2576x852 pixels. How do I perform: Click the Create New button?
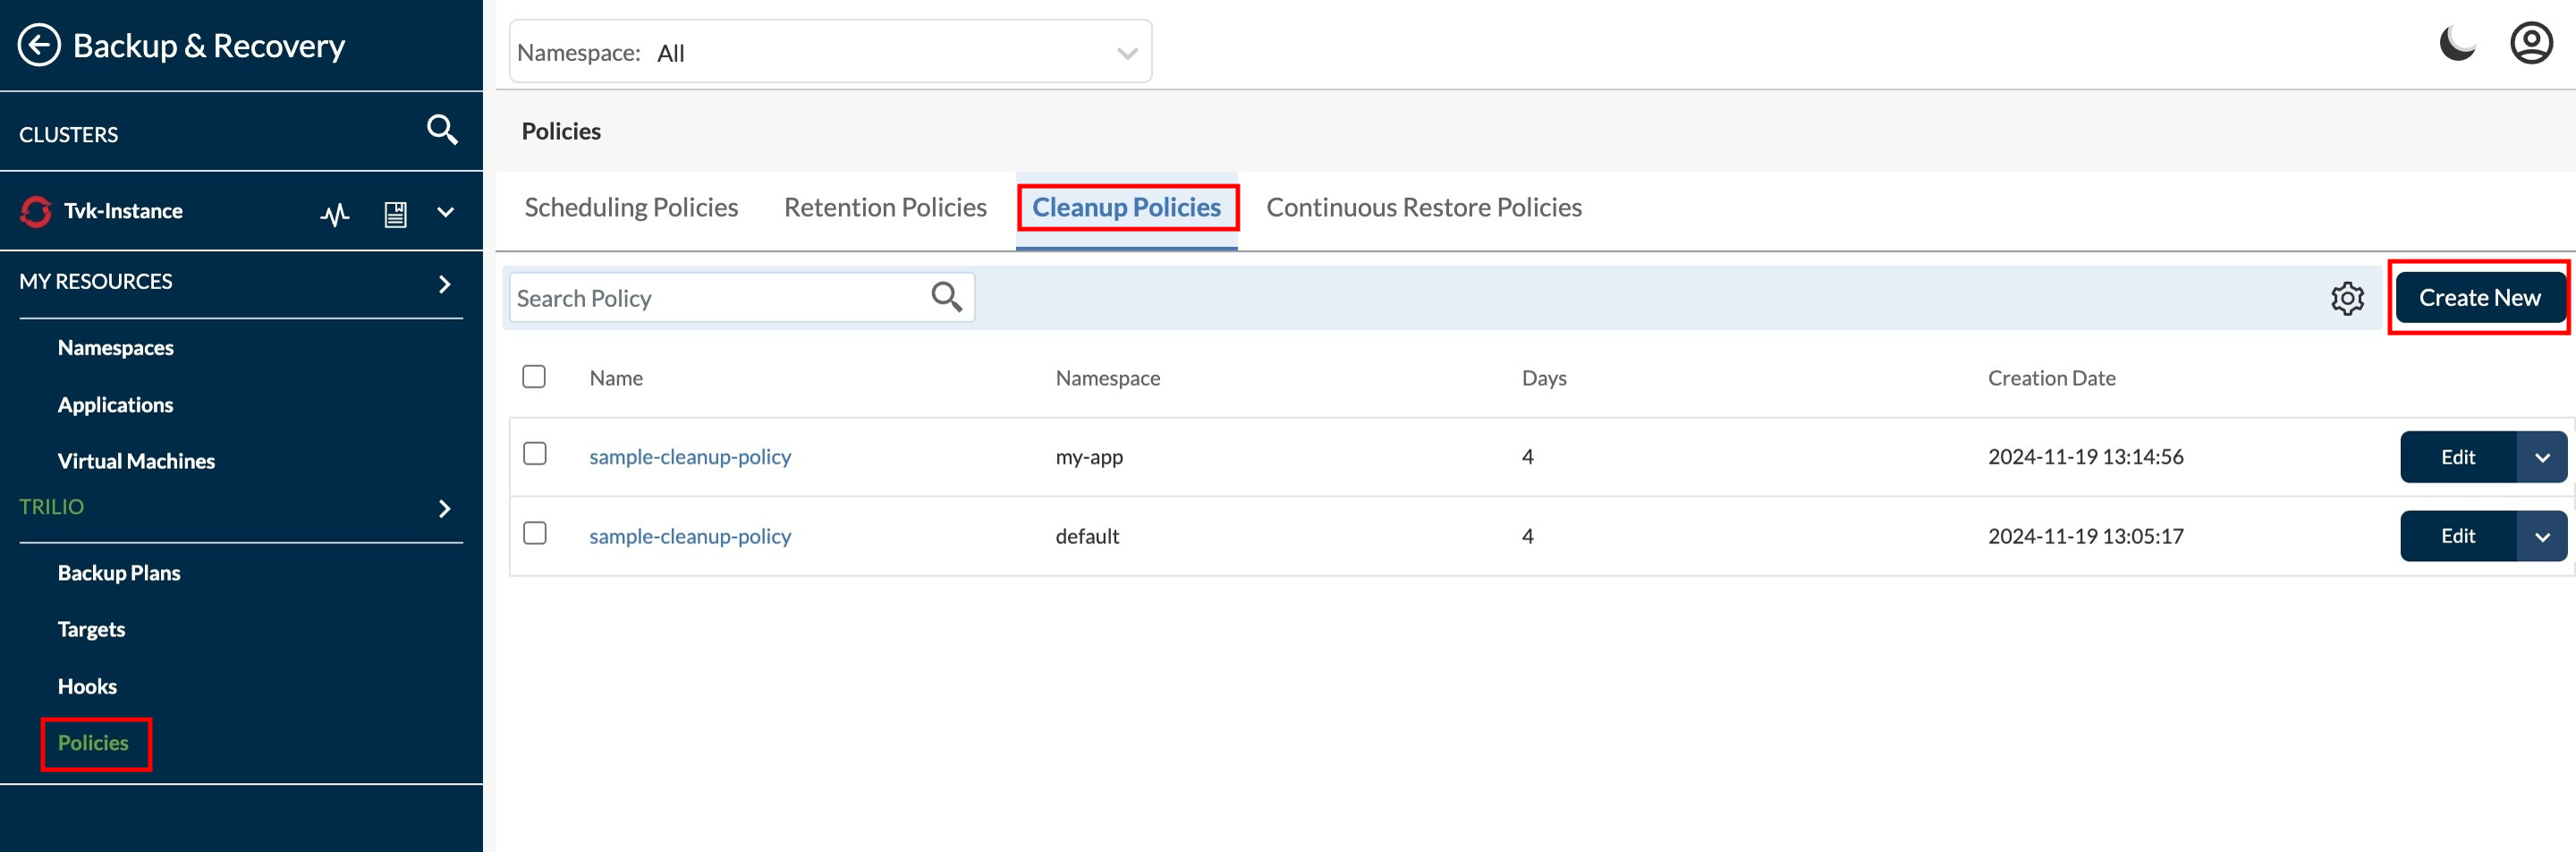[x=2478, y=298]
